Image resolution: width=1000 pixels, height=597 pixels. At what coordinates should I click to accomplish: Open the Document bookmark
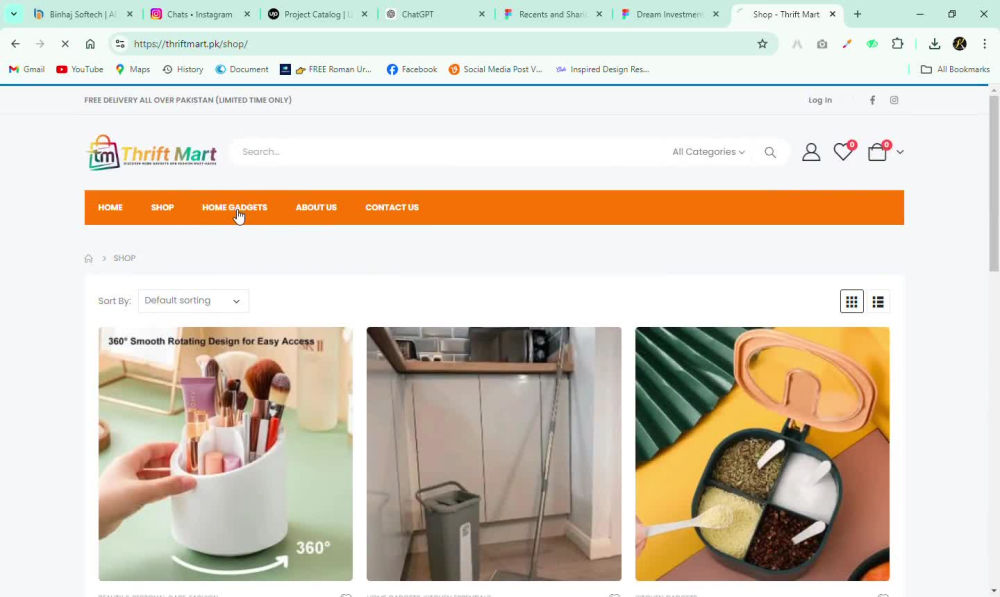pyautogui.click(x=242, y=70)
